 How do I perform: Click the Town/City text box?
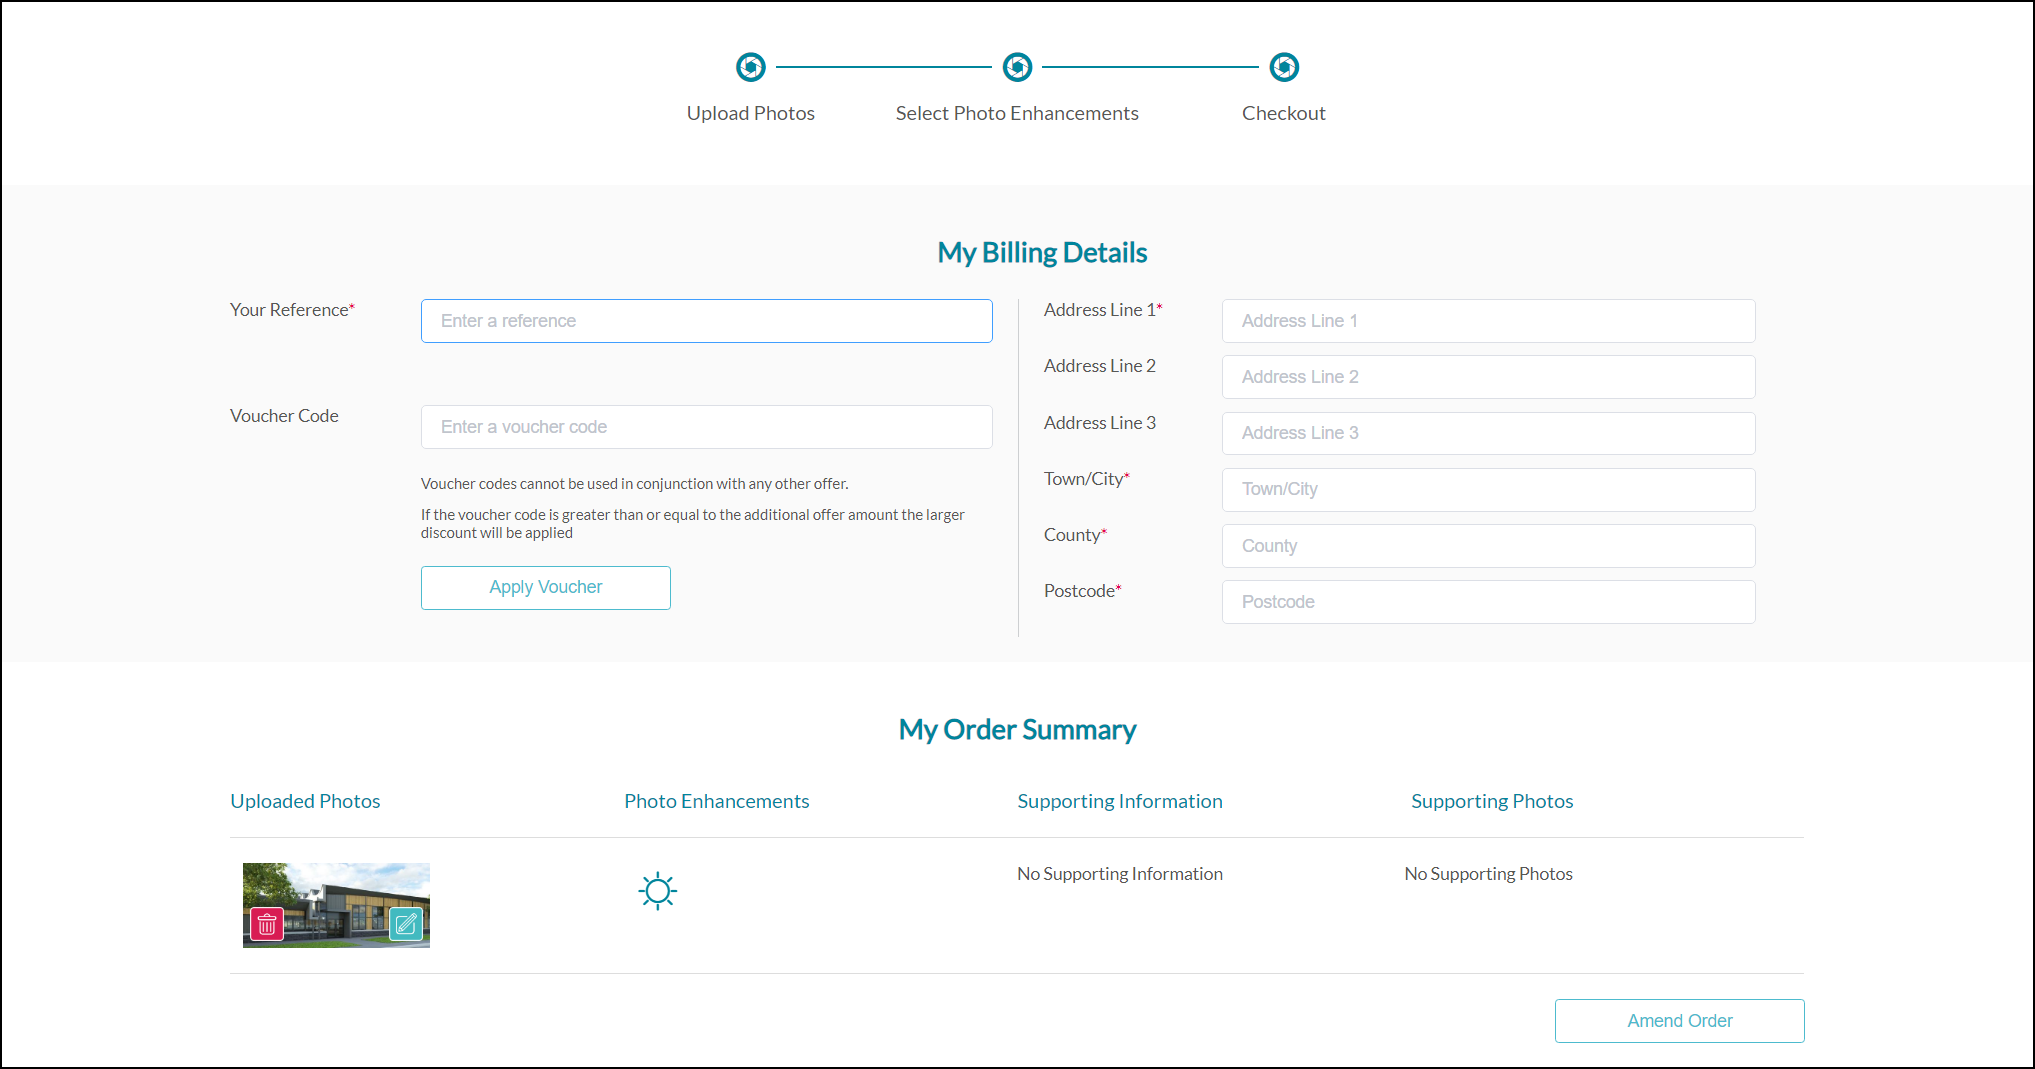tap(1488, 490)
